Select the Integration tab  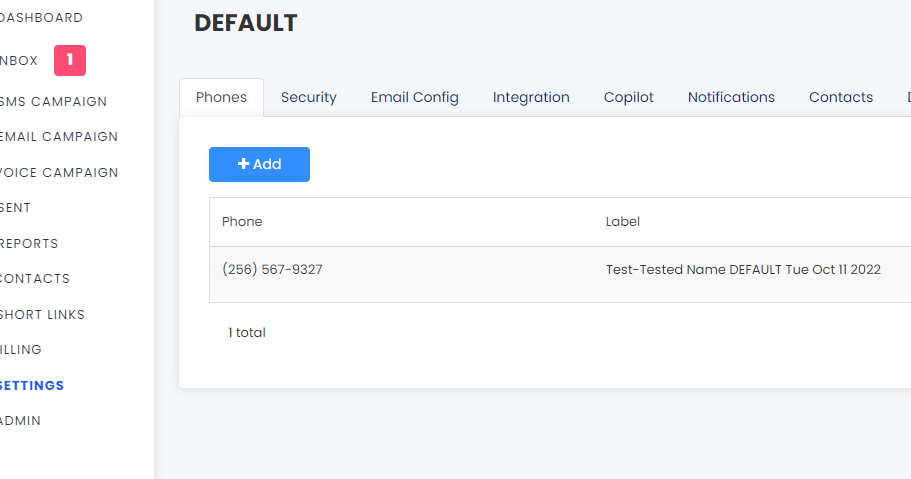coord(531,97)
